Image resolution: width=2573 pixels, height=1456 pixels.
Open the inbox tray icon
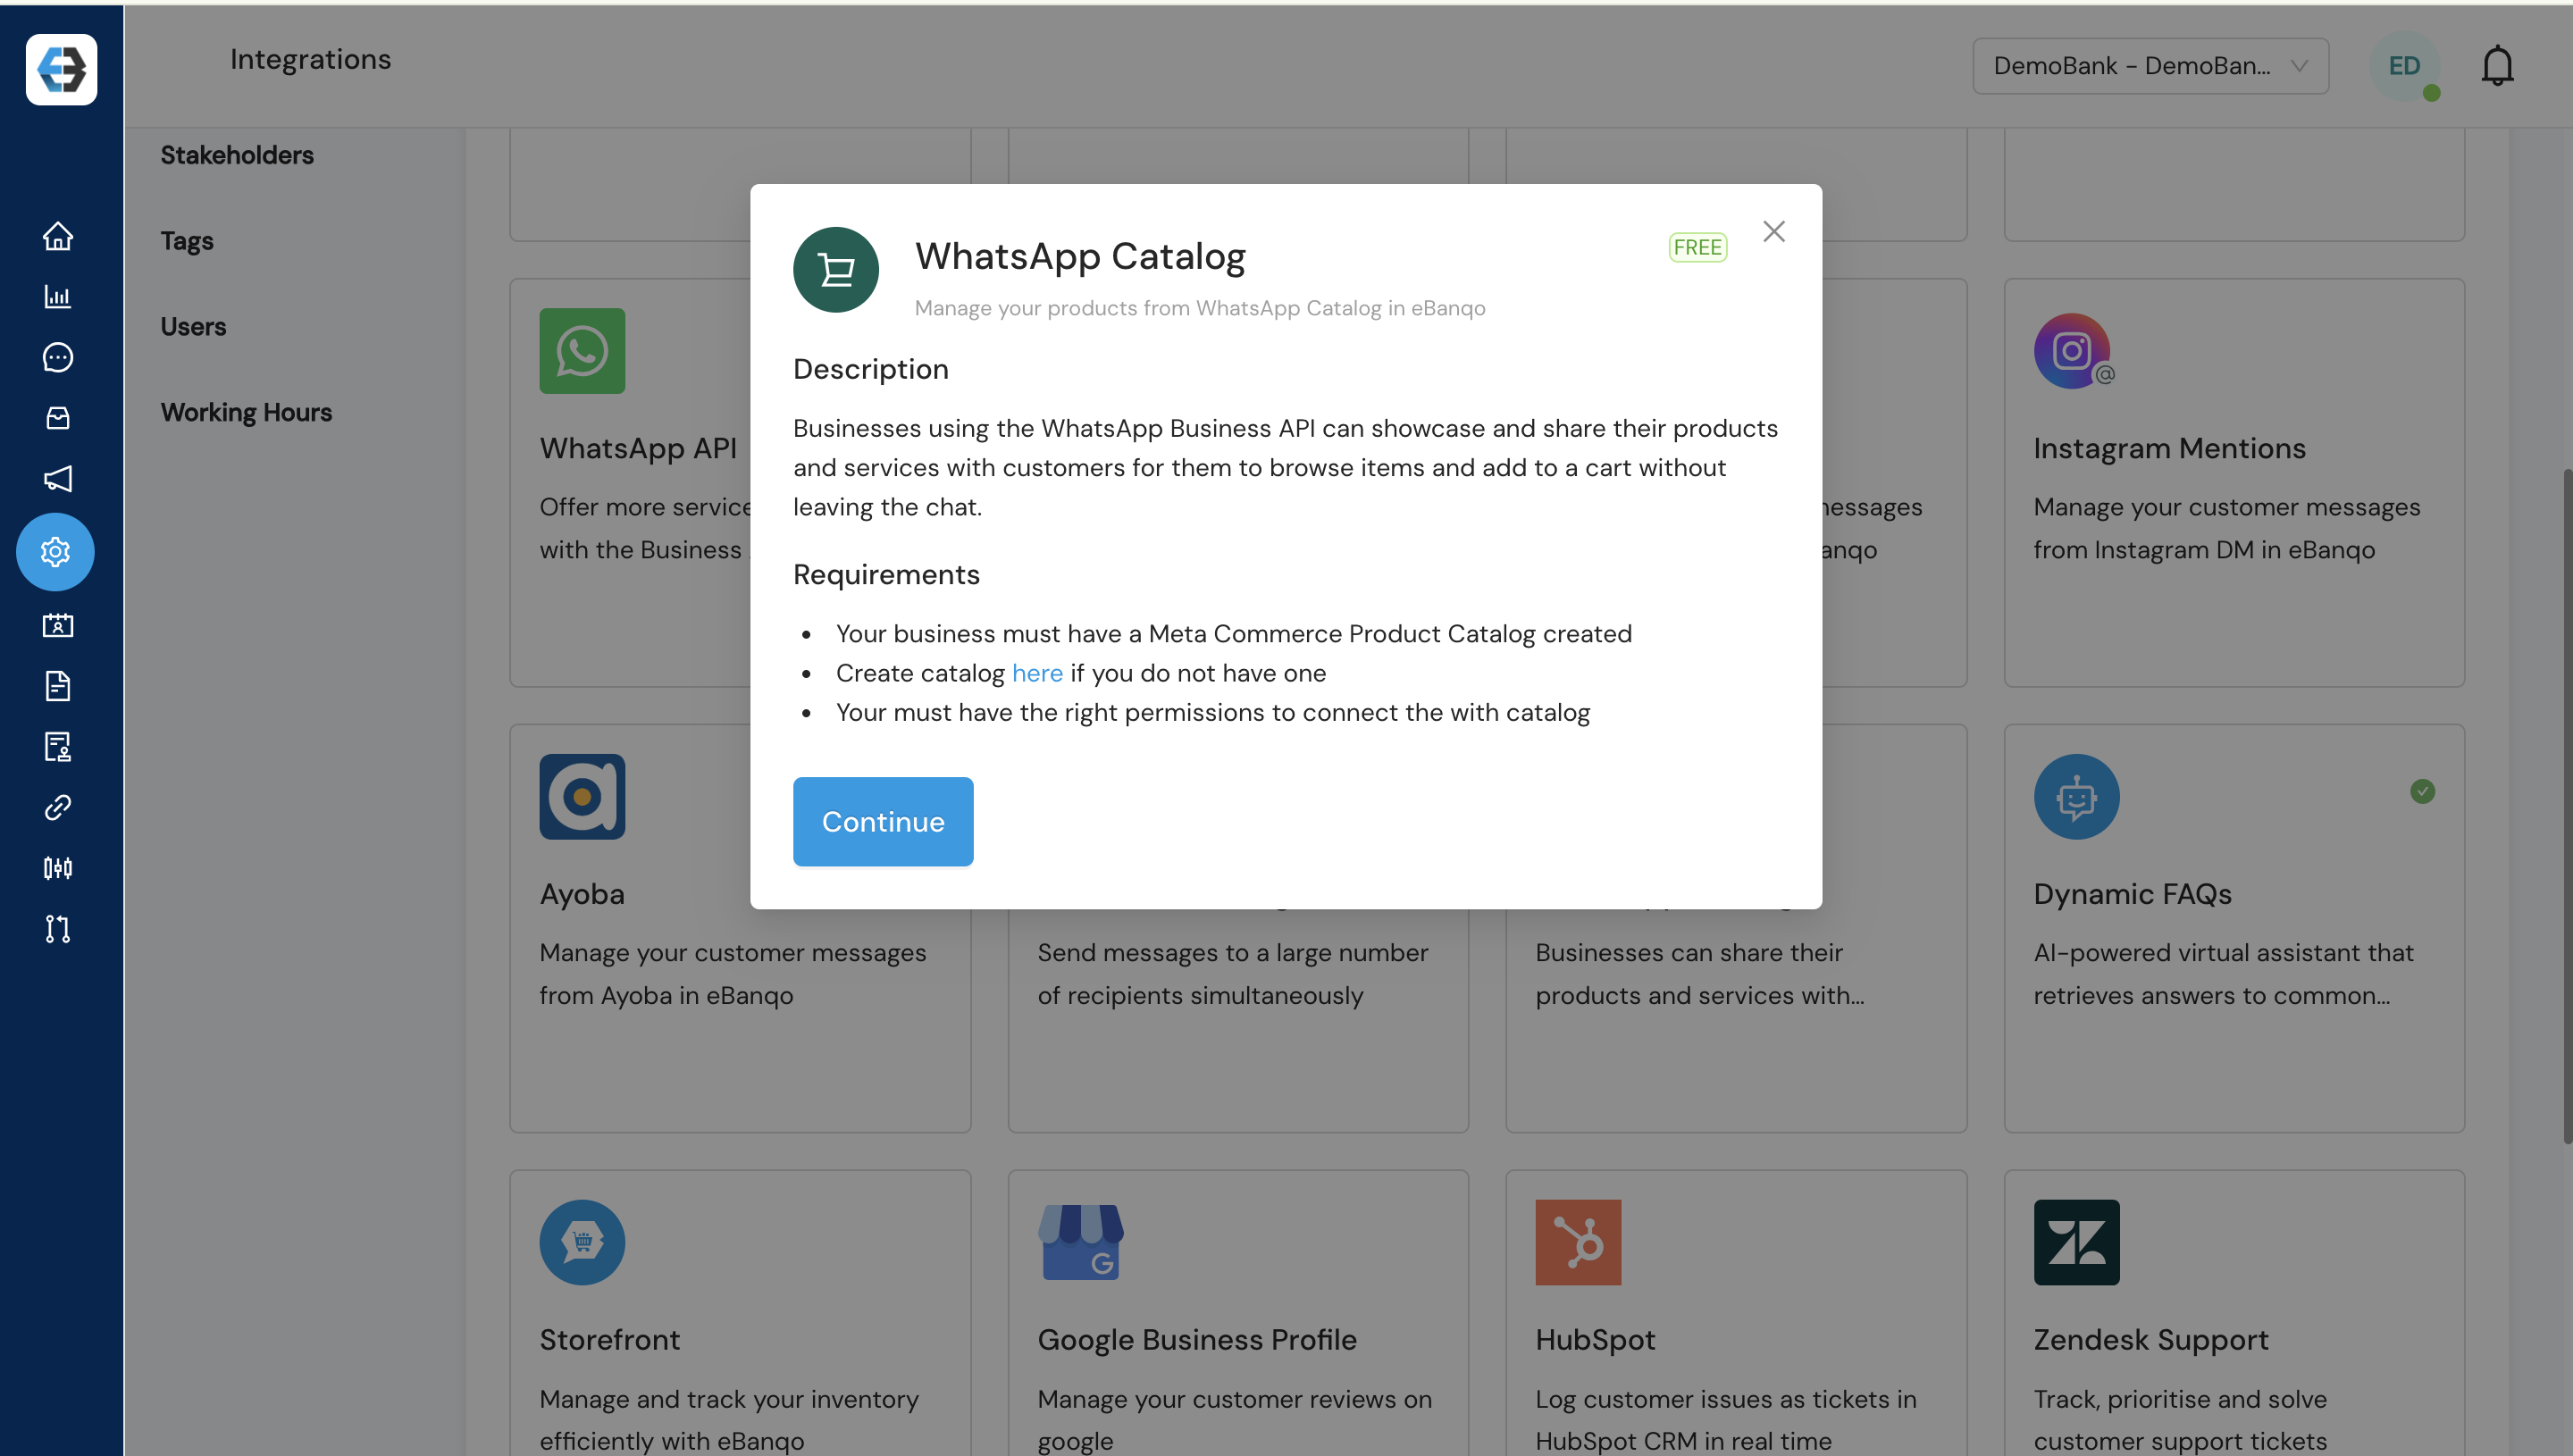[58, 418]
